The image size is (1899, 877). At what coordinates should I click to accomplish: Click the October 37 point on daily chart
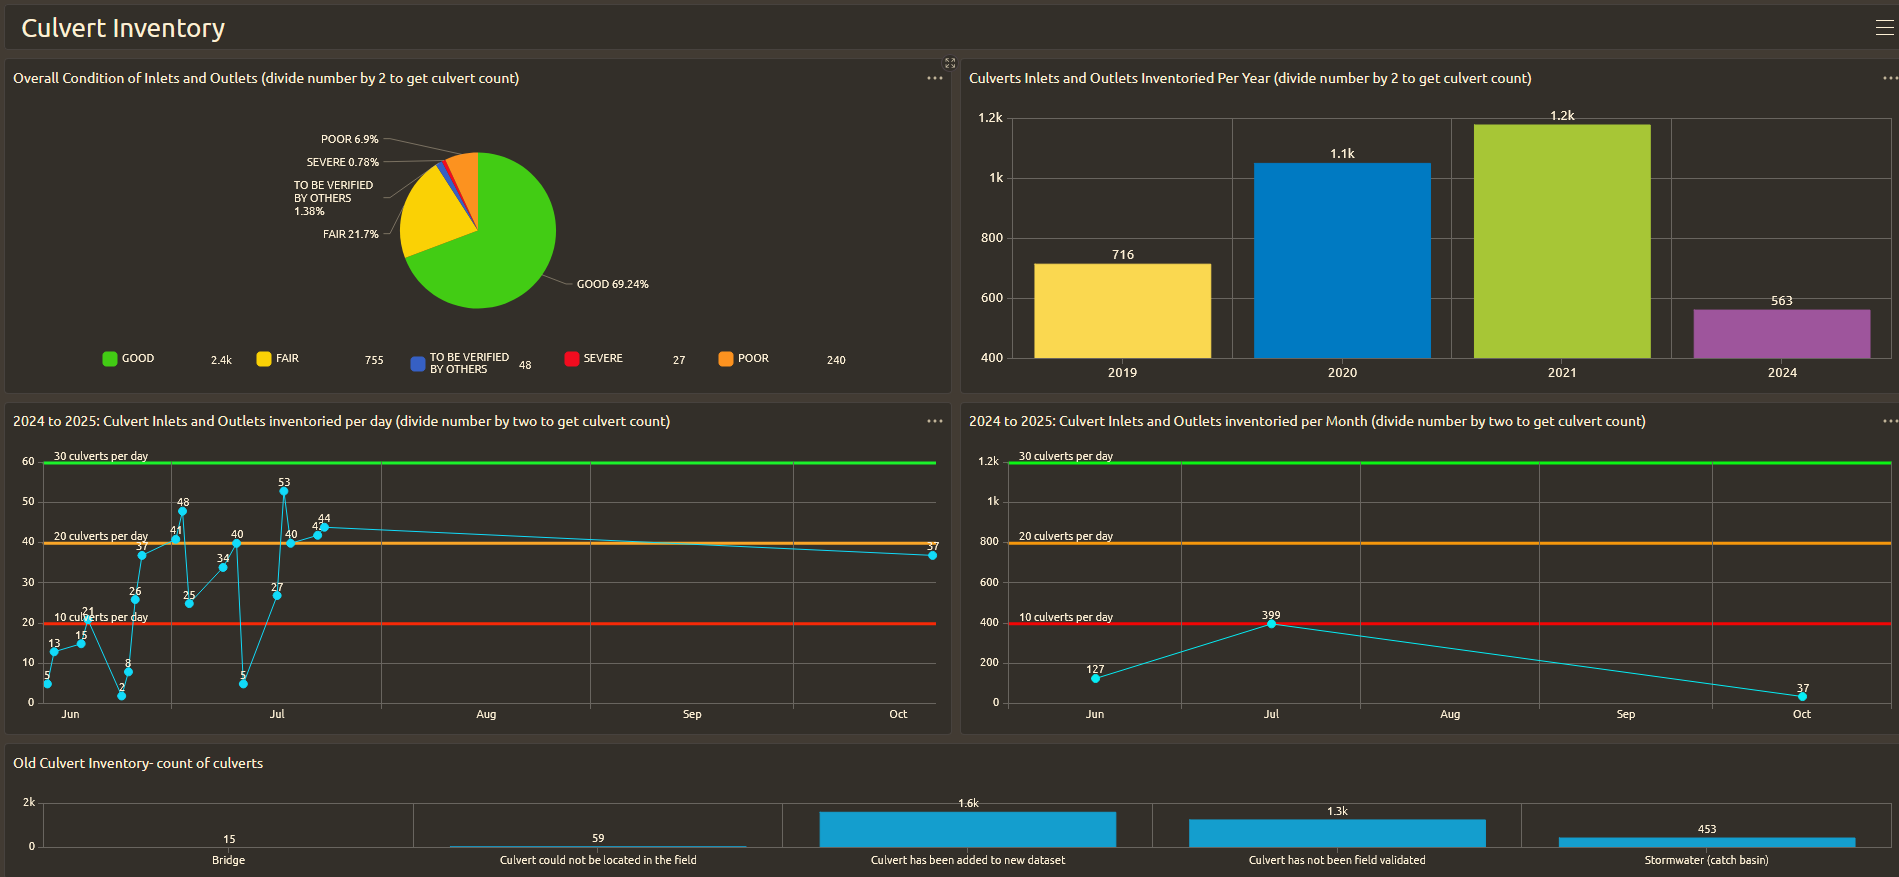(932, 555)
